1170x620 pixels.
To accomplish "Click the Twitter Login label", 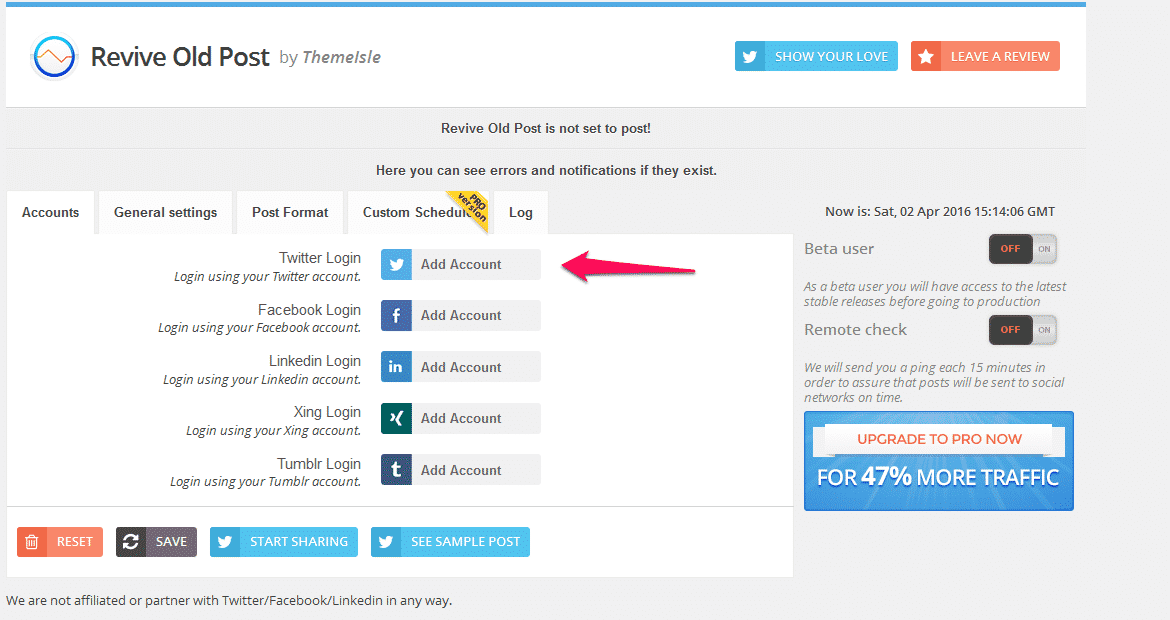I will (320, 258).
